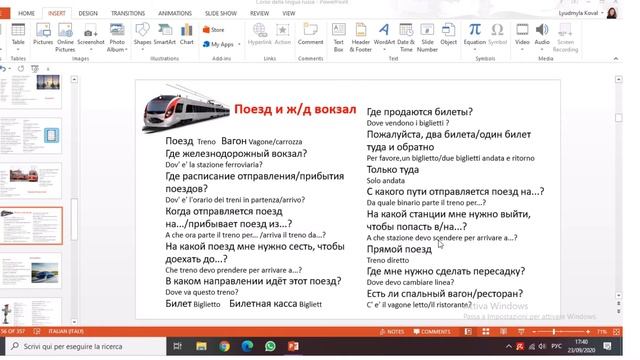The width and height of the screenshot is (640, 360).
Task: Open WhatsApp from taskbar
Action: pyautogui.click(x=270, y=347)
